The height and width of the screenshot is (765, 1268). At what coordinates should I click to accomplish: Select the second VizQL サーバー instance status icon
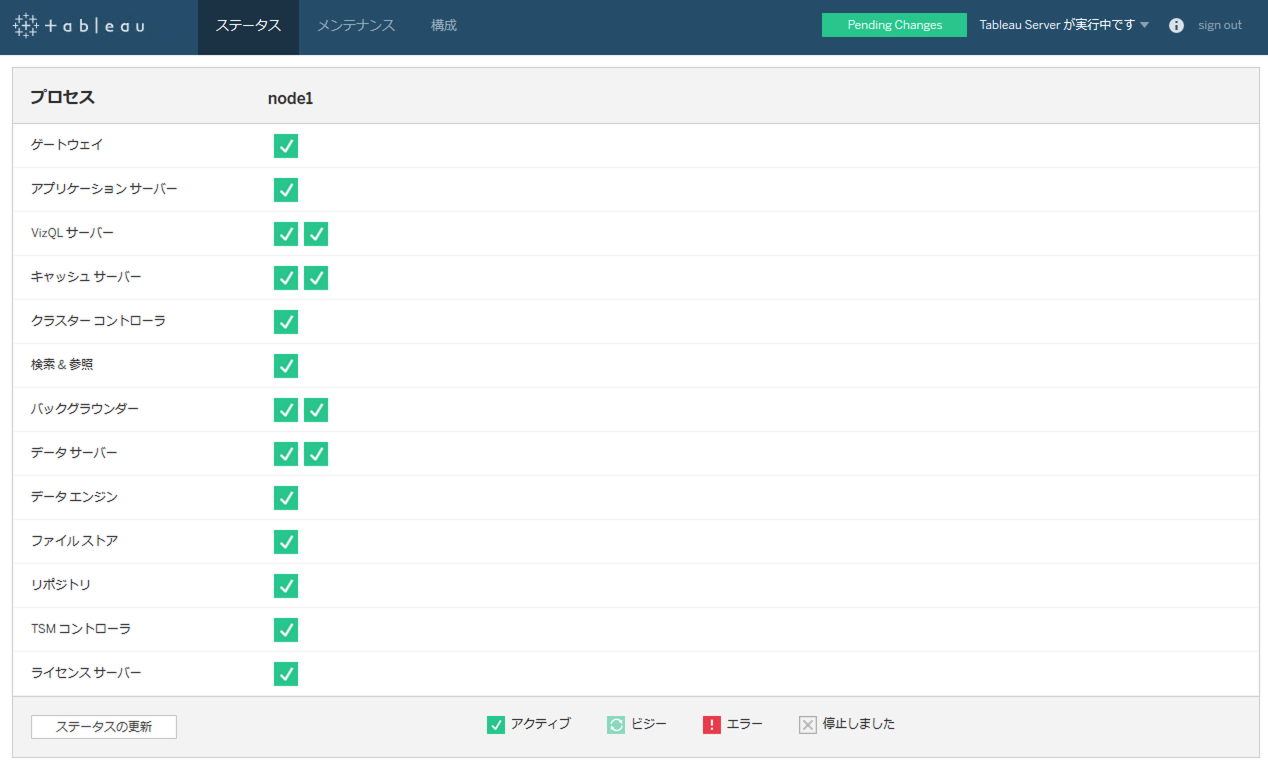316,233
